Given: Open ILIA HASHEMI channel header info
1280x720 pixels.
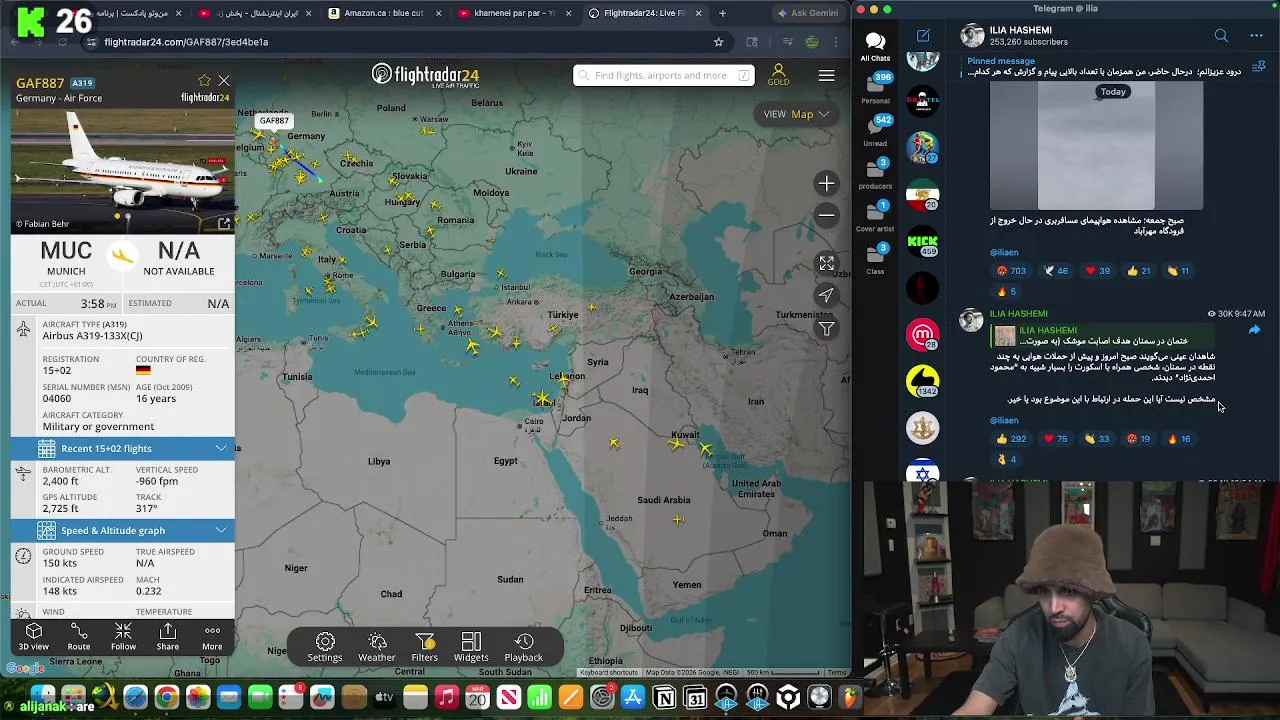Looking at the screenshot, I should (x=1029, y=36).
